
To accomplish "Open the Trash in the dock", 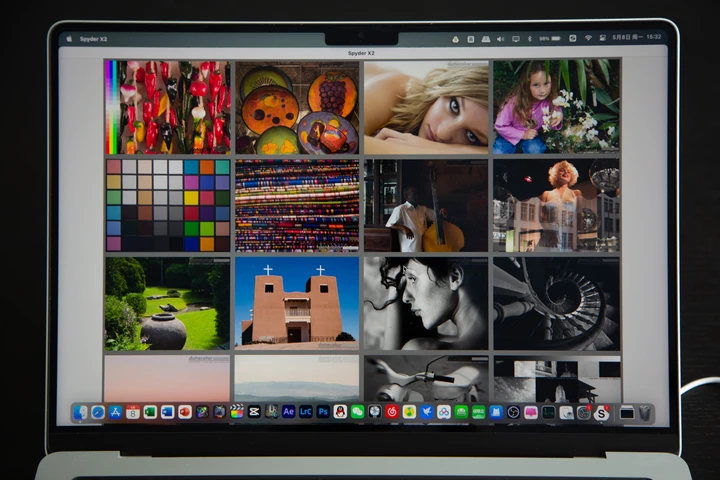I will [645, 413].
